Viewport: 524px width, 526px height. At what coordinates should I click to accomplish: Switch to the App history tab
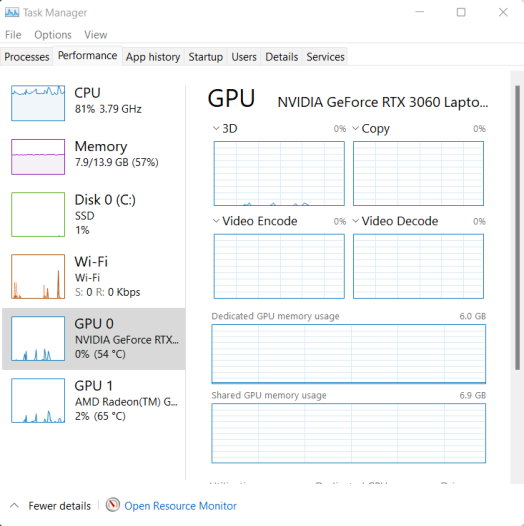coord(153,57)
